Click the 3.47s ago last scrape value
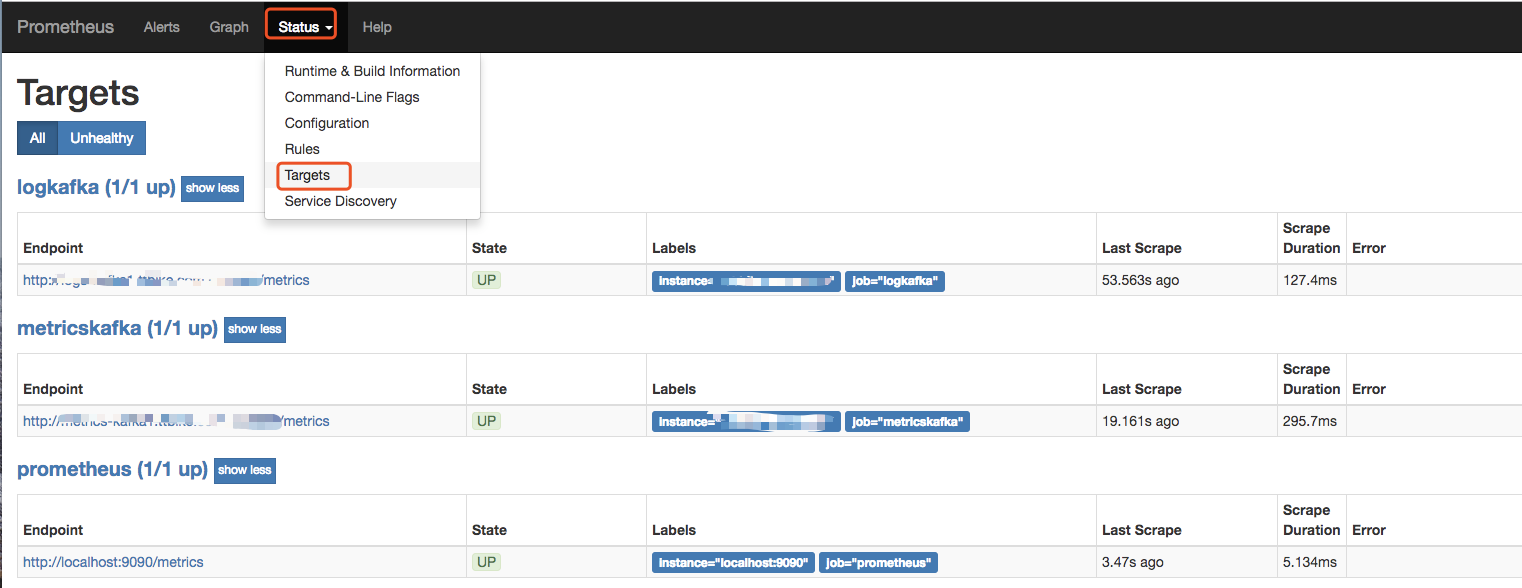1522x588 pixels. coord(1133,562)
